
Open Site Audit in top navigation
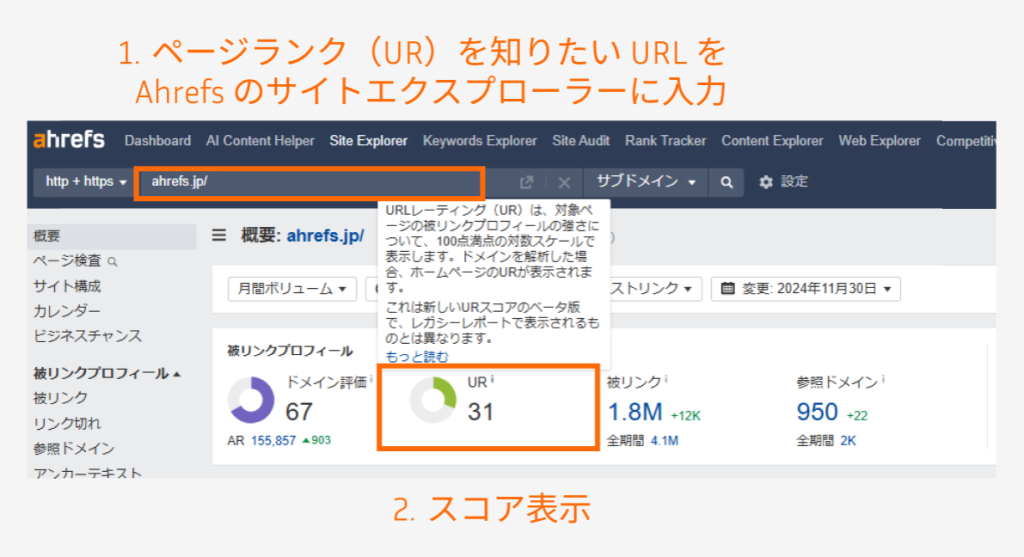click(581, 140)
